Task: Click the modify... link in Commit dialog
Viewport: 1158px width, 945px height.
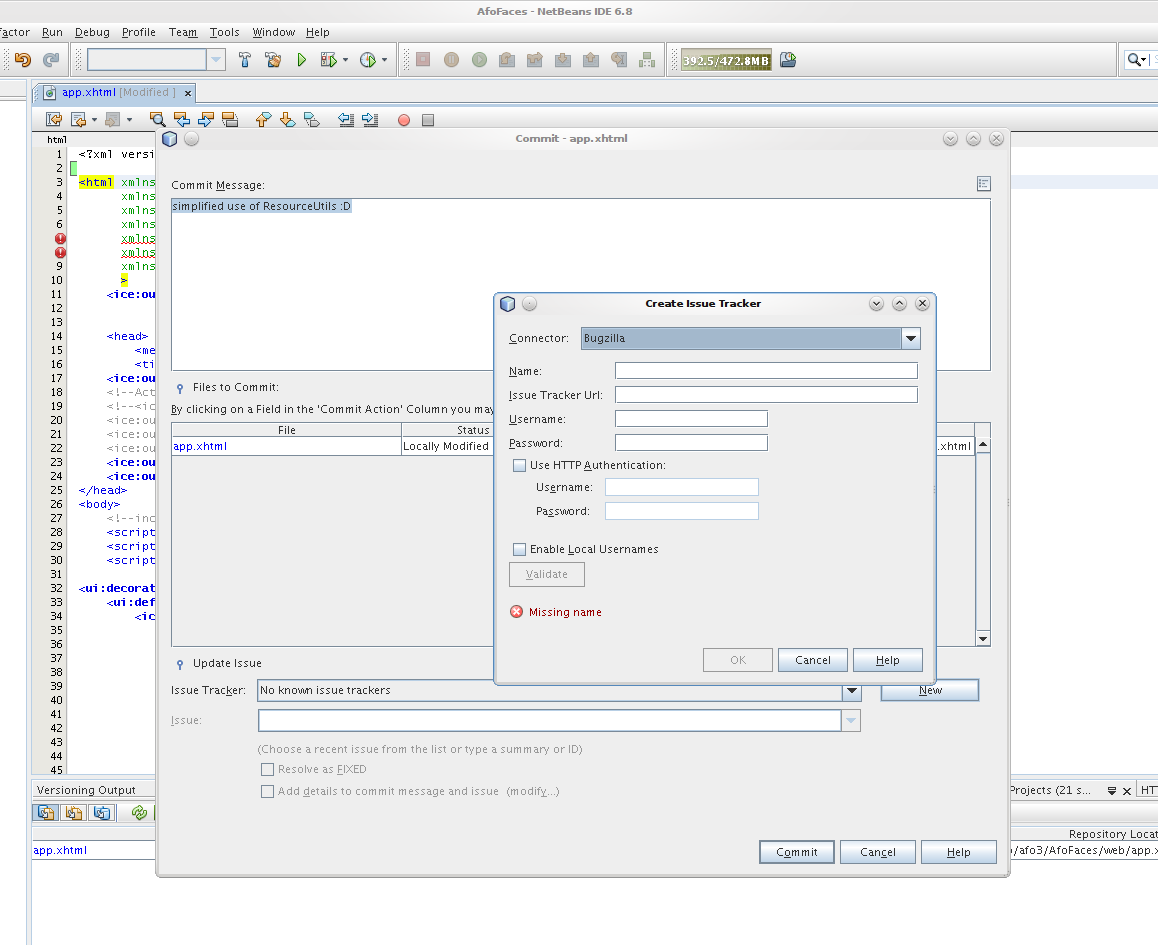Action: click(x=533, y=791)
